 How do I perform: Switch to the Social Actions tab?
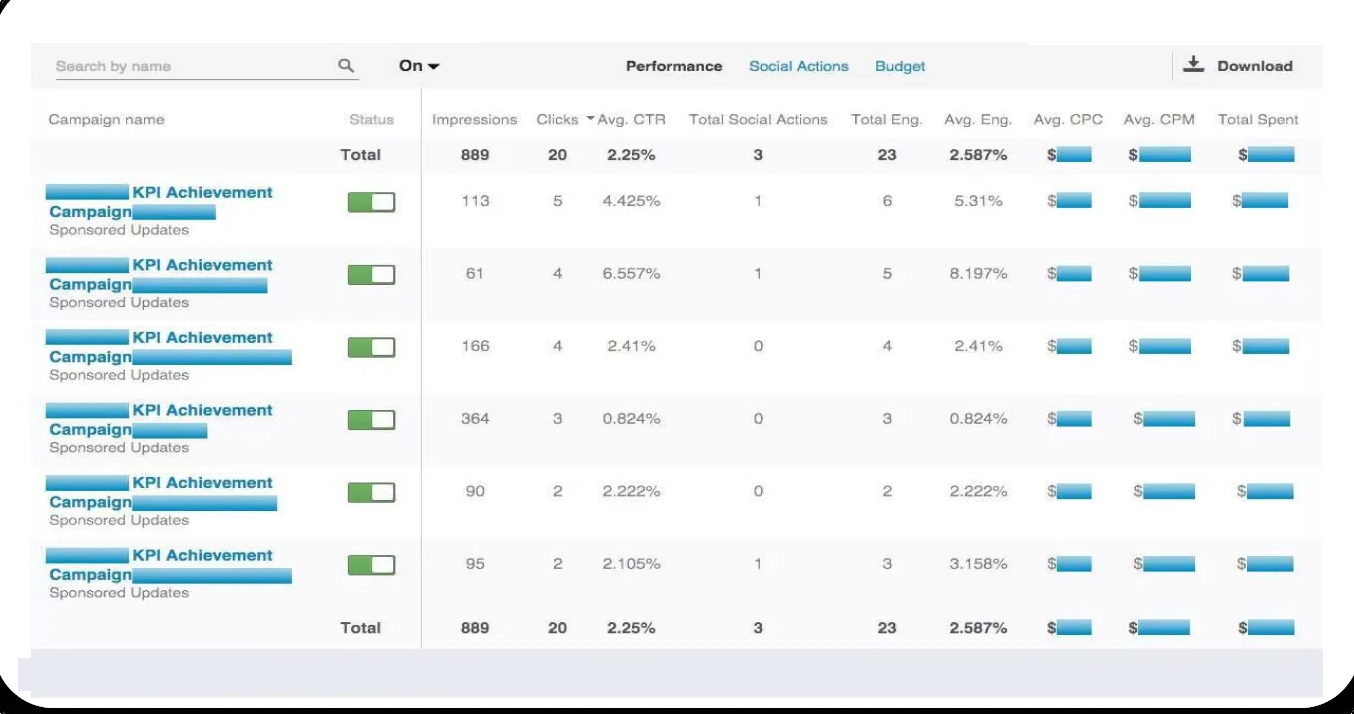pyautogui.click(x=799, y=66)
